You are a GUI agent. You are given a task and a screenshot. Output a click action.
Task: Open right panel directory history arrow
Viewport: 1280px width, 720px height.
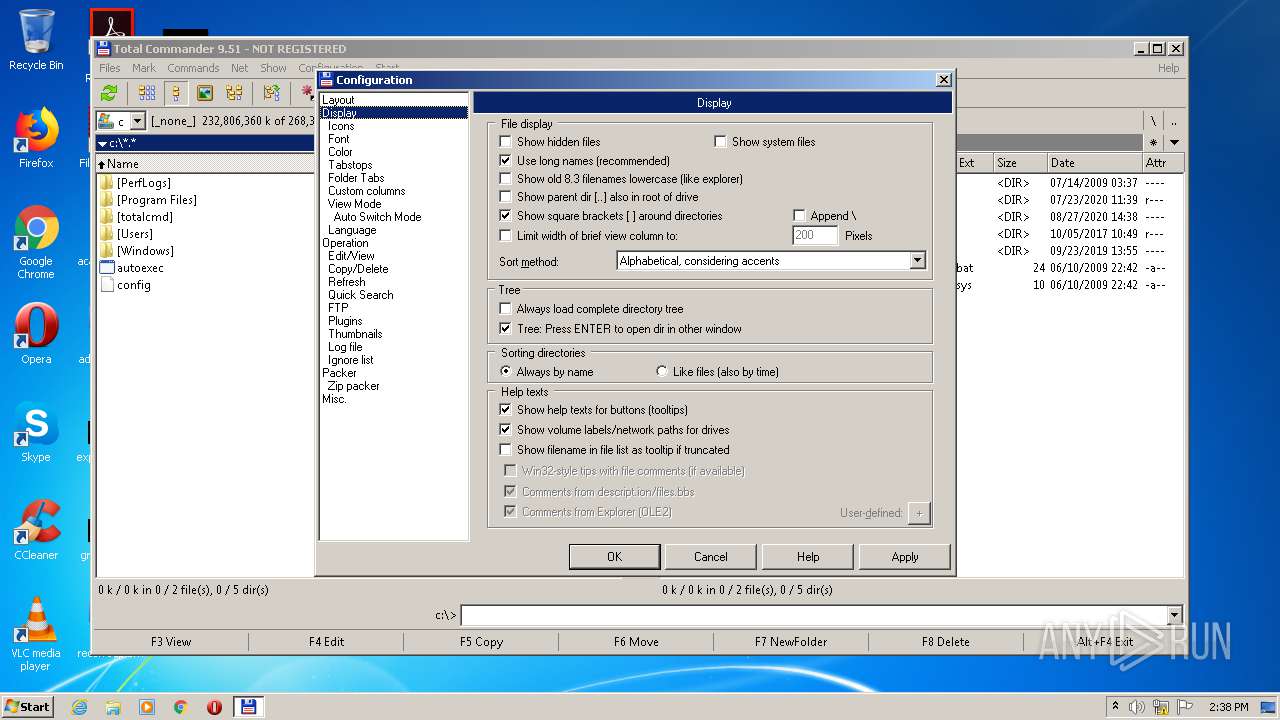tap(1174, 143)
